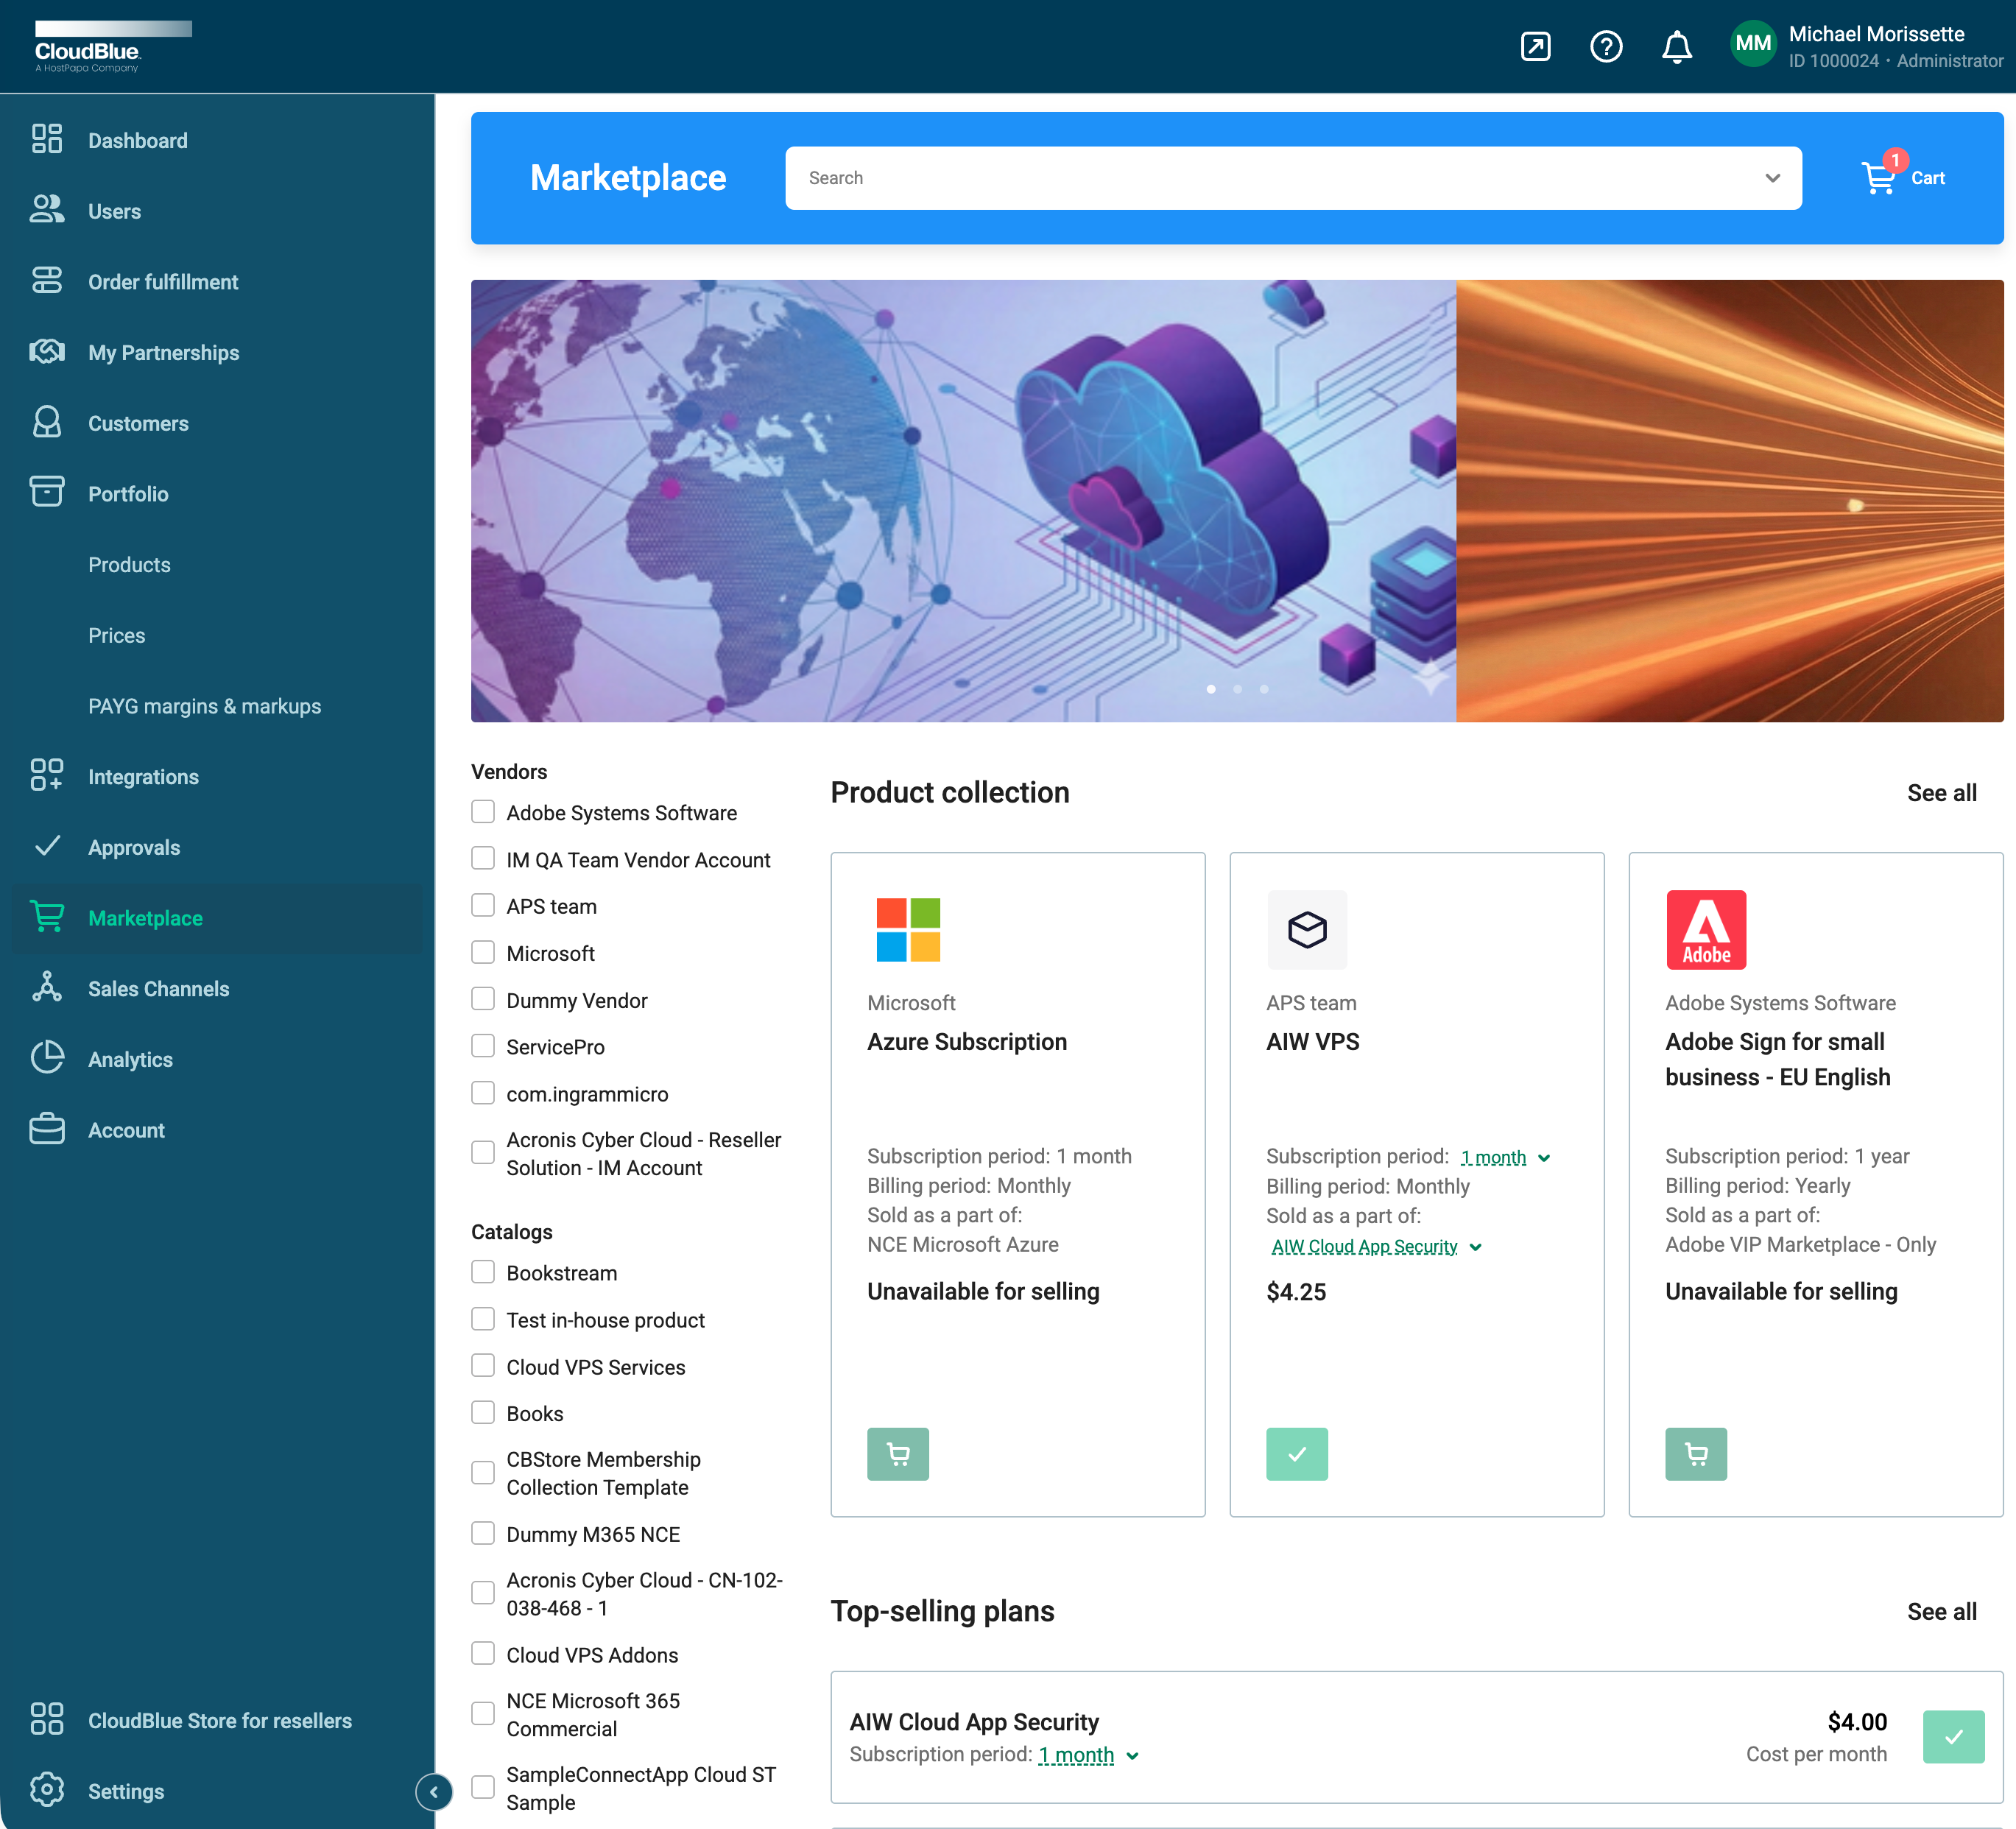This screenshot has height=1829, width=2016.
Task: Click the Adobe logo on product card
Action: (x=1705, y=929)
